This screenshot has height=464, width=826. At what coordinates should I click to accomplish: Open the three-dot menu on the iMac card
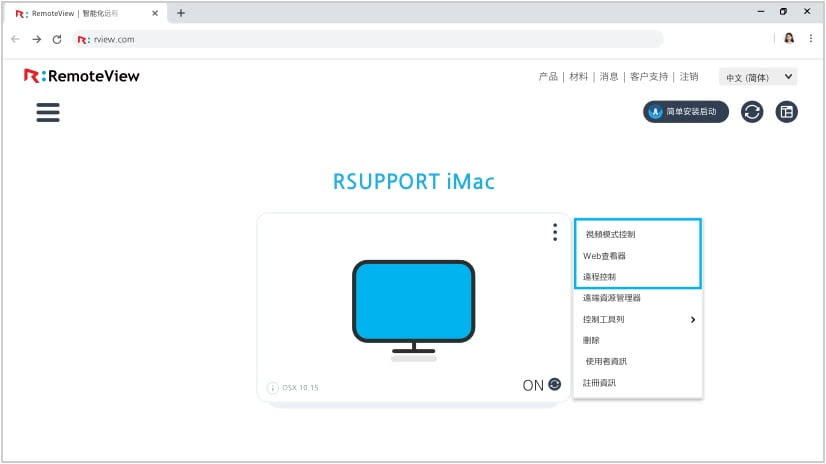click(555, 232)
